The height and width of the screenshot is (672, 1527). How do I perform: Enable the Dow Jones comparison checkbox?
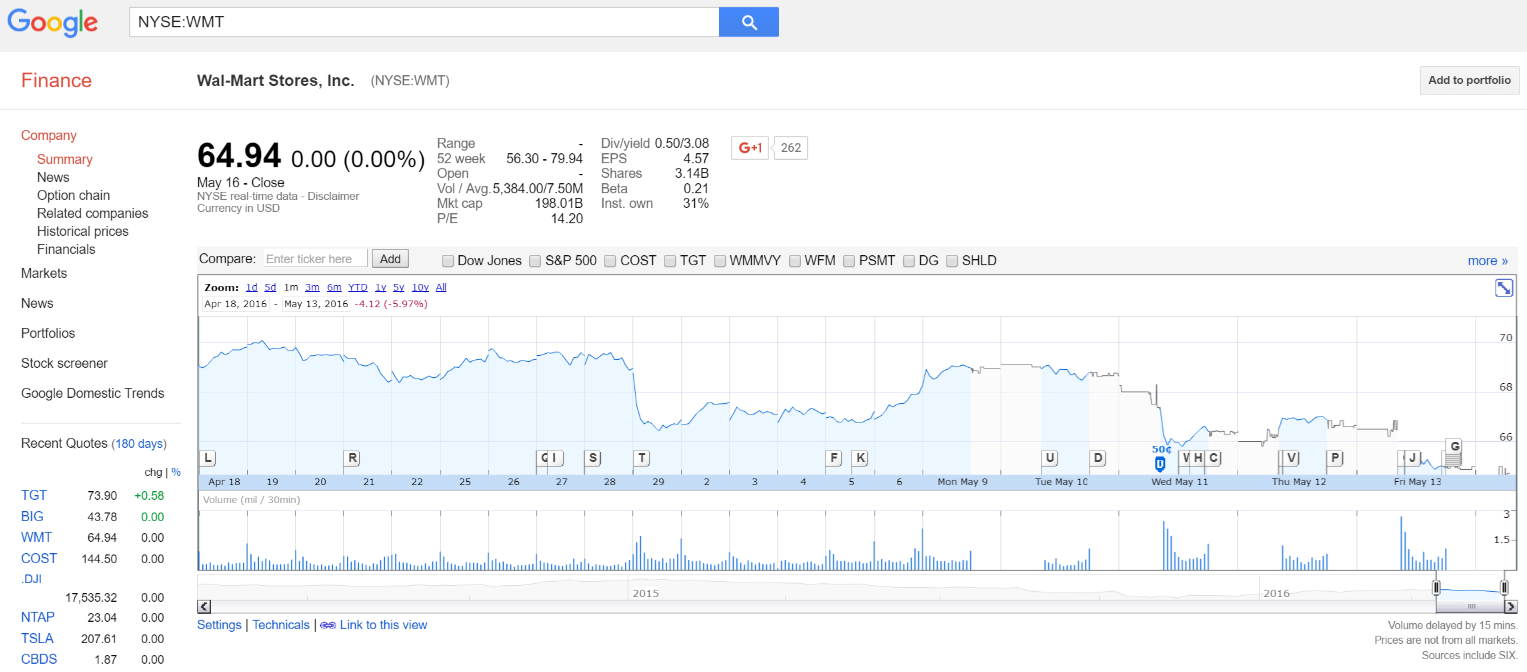pyautogui.click(x=448, y=261)
